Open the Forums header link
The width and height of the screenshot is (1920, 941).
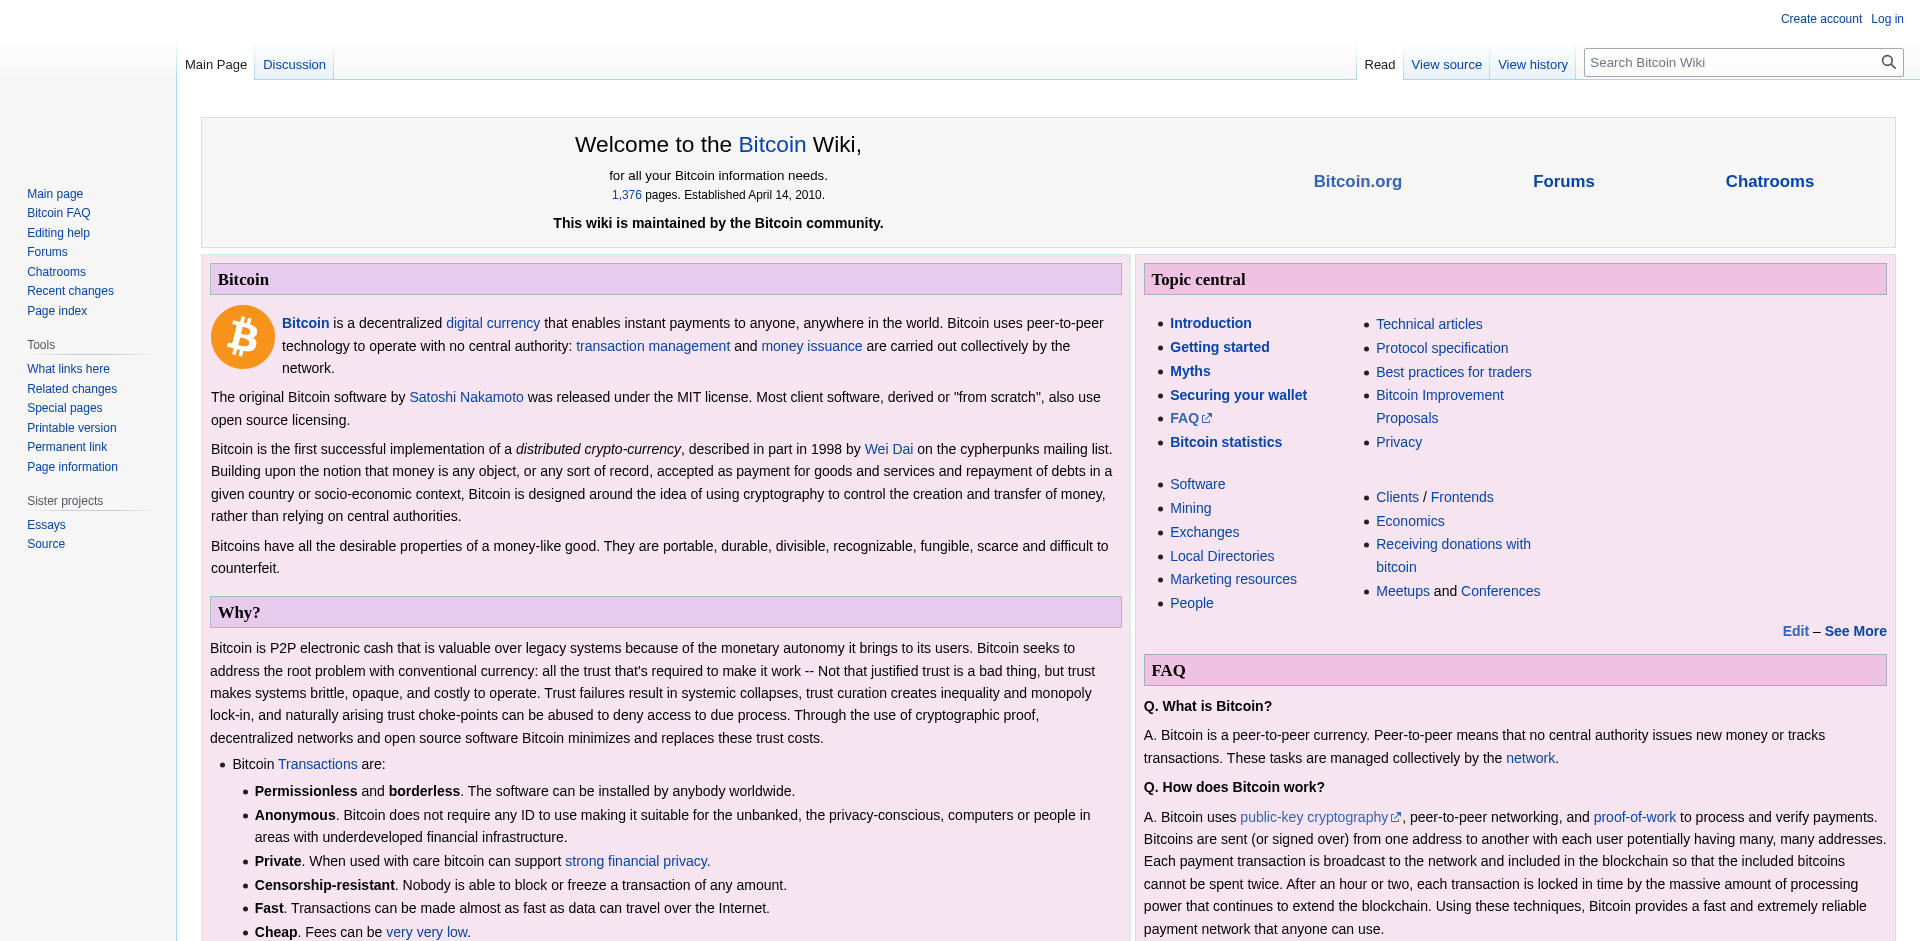1563,181
